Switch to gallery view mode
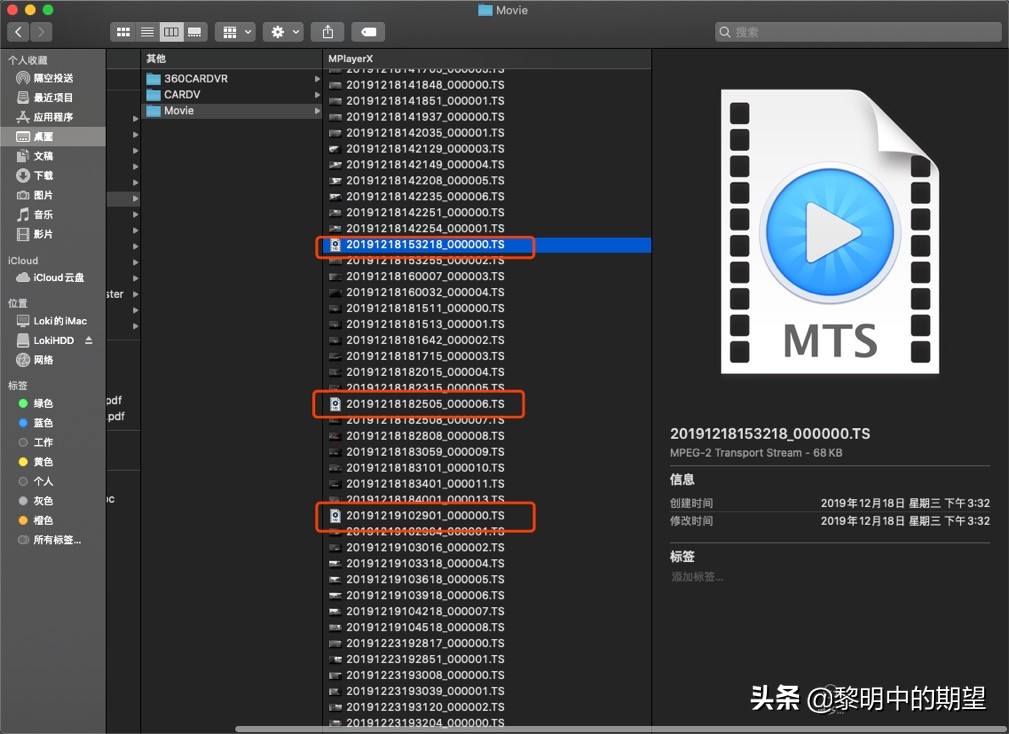This screenshot has height=734, width=1009. (194, 32)
